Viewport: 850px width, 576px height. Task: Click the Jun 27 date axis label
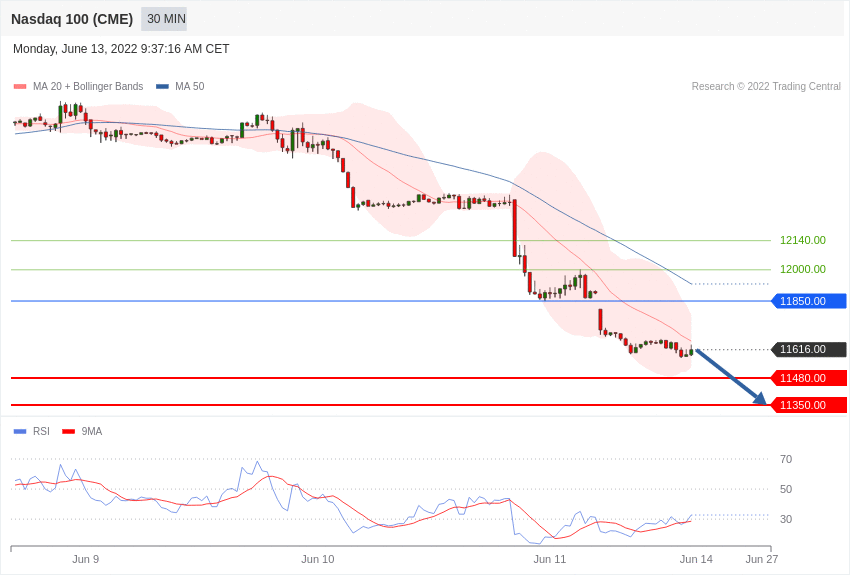click(x=762, y=559)
